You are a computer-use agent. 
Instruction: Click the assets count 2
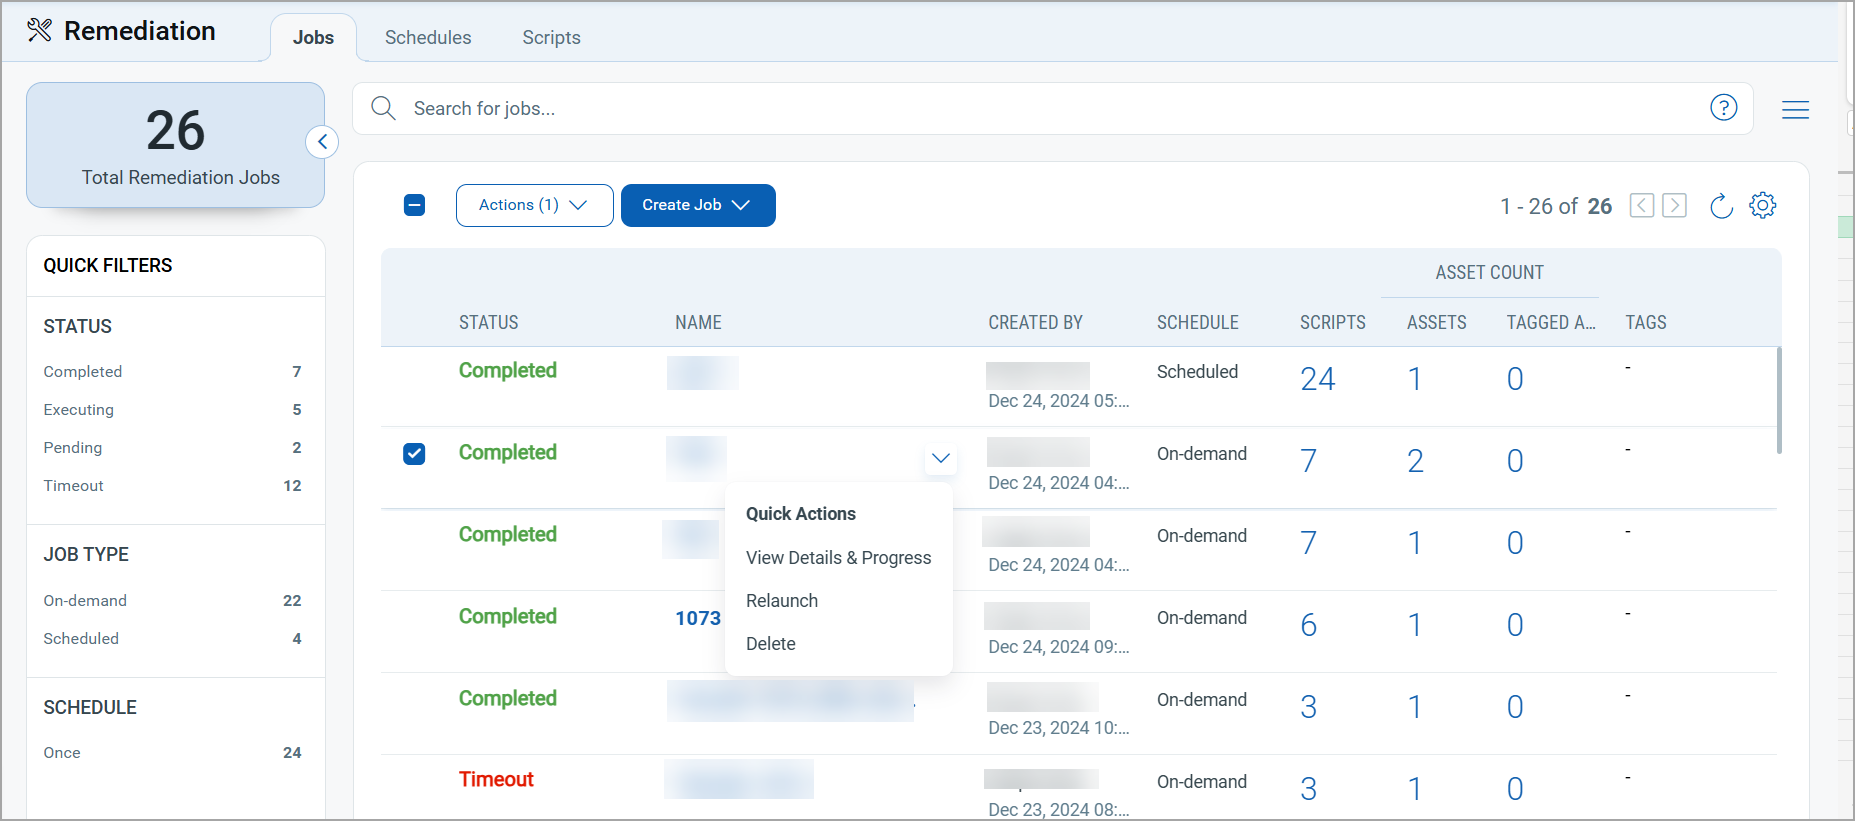(x=1415, y=461)
